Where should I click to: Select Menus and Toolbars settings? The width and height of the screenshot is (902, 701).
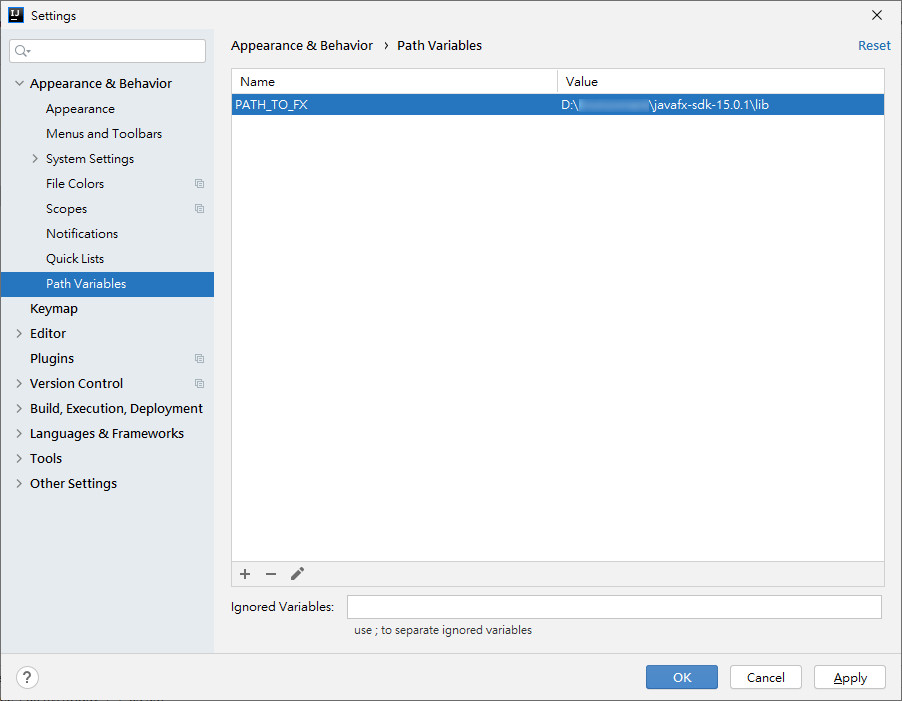tap(104, 134)
